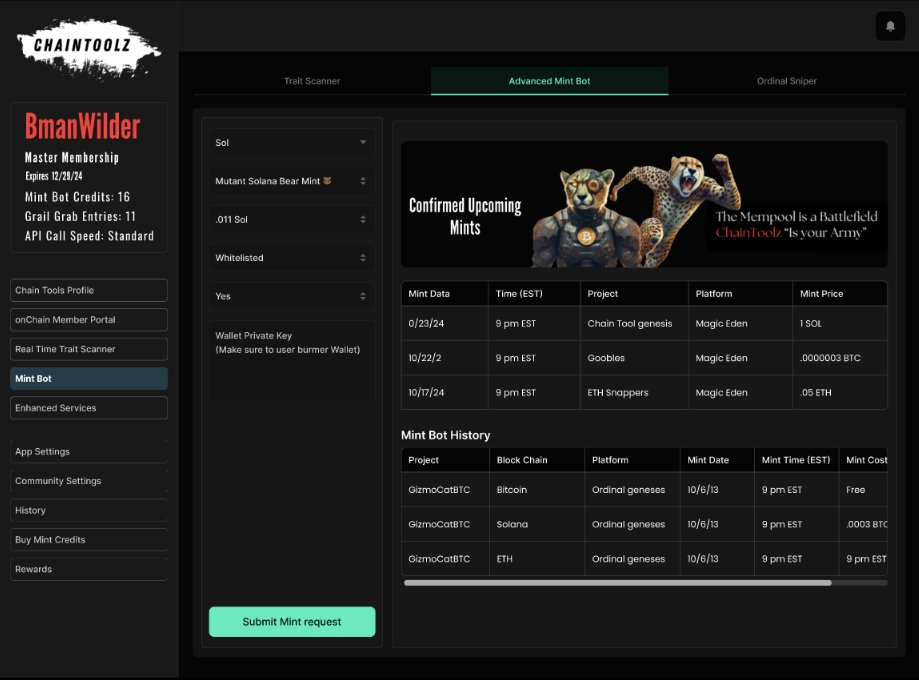Open the Yes option selector
The height and width of the screenshot is (680, 919).
291,296
